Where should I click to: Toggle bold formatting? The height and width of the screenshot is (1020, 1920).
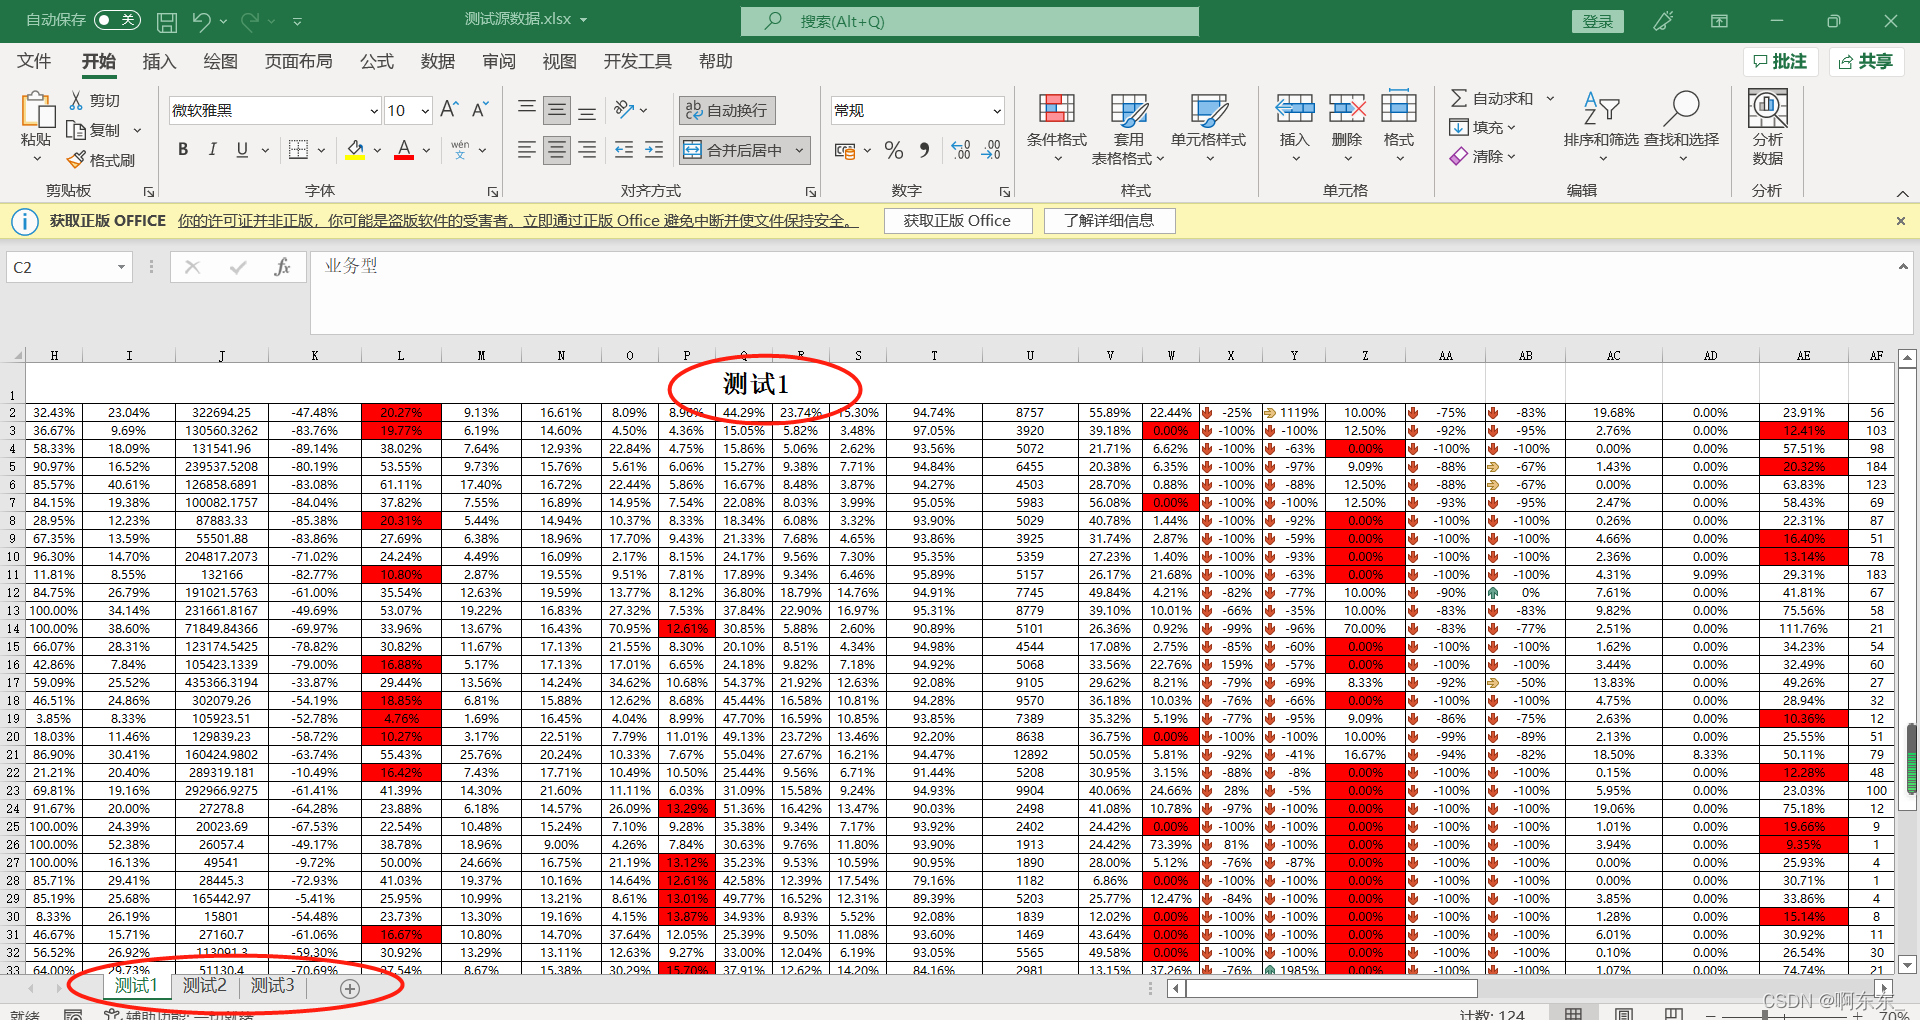[x=183, y=150]
